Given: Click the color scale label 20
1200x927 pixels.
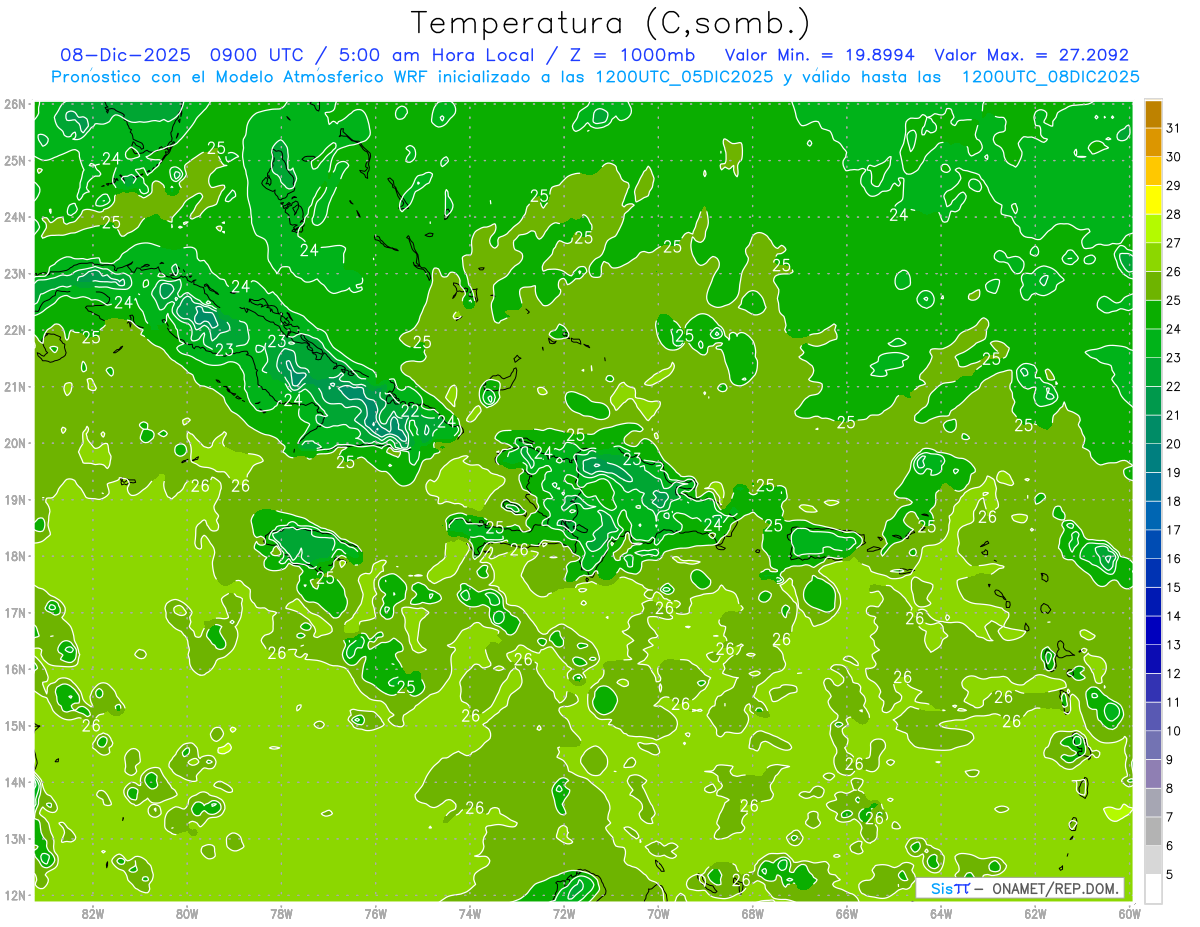Looking at the screenshot, I should click(x=1173, y=444).
